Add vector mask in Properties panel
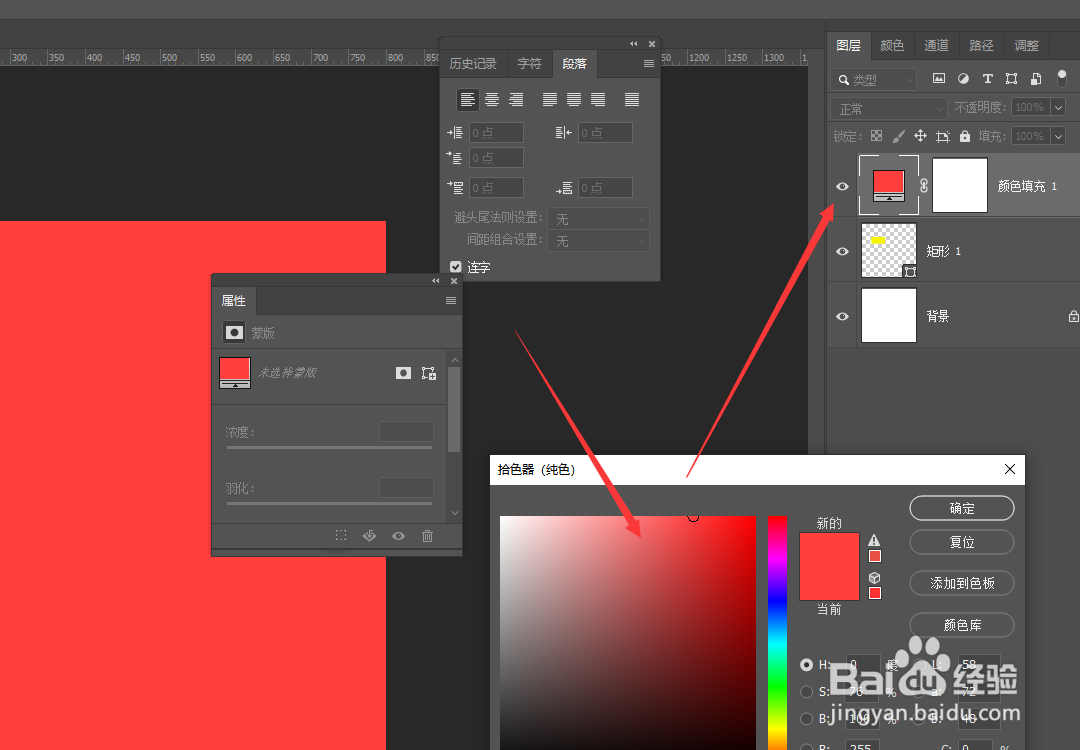 pyautogui.click(x=428, y=373)
